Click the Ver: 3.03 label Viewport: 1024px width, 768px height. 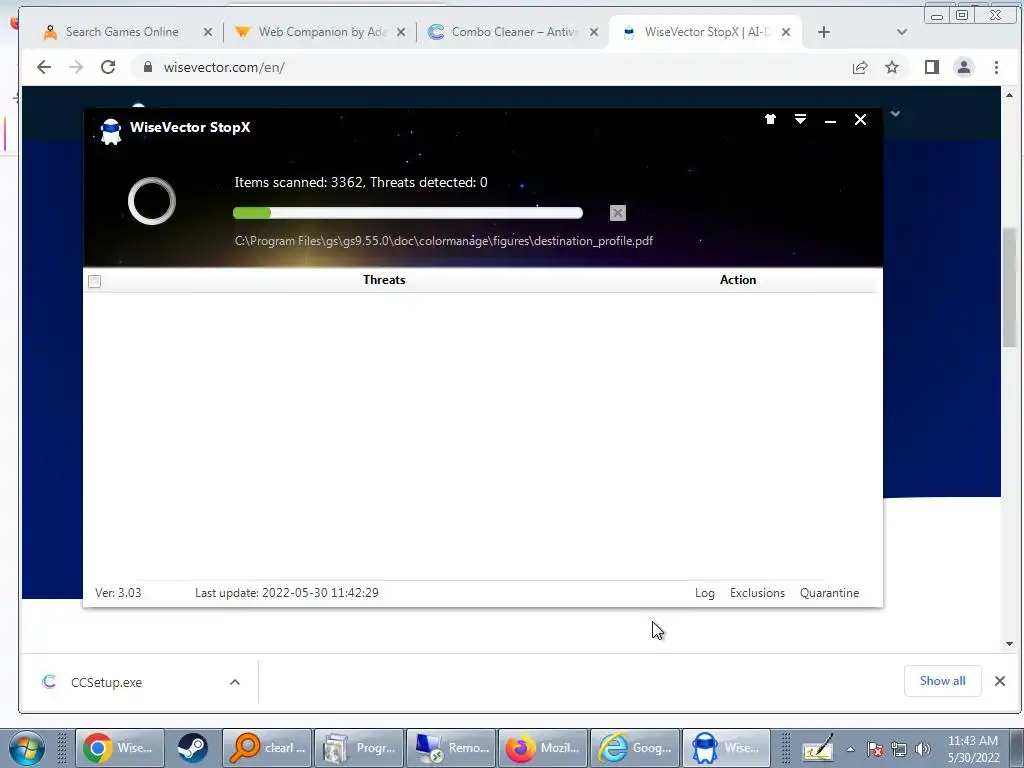click(118, 593)
